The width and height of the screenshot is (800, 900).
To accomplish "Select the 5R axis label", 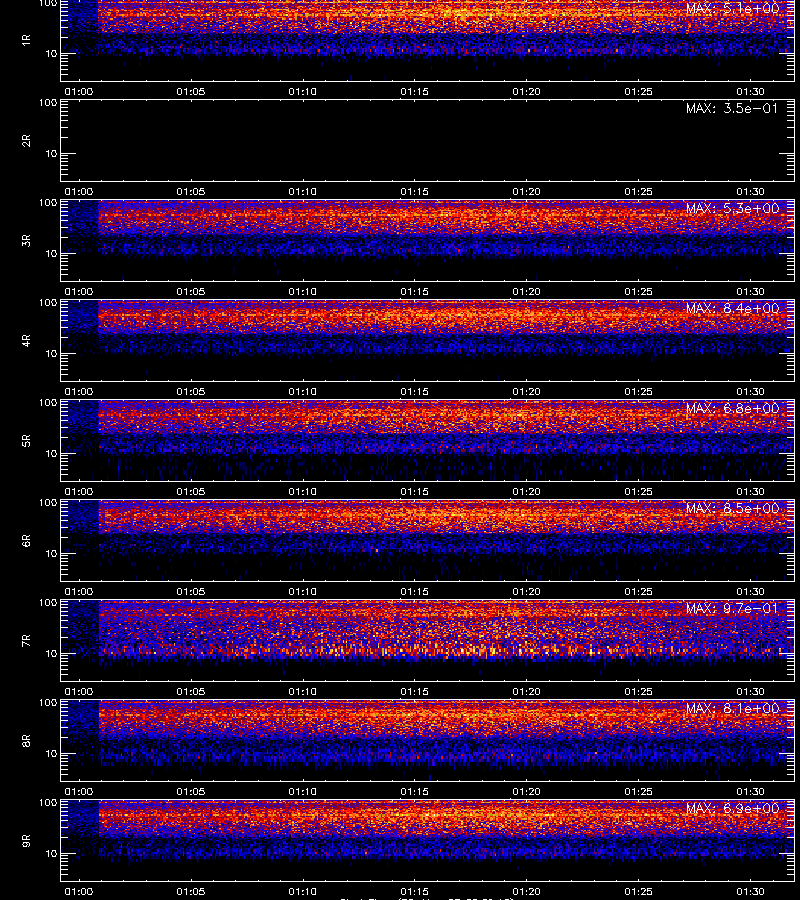I will tap(26, 441).
